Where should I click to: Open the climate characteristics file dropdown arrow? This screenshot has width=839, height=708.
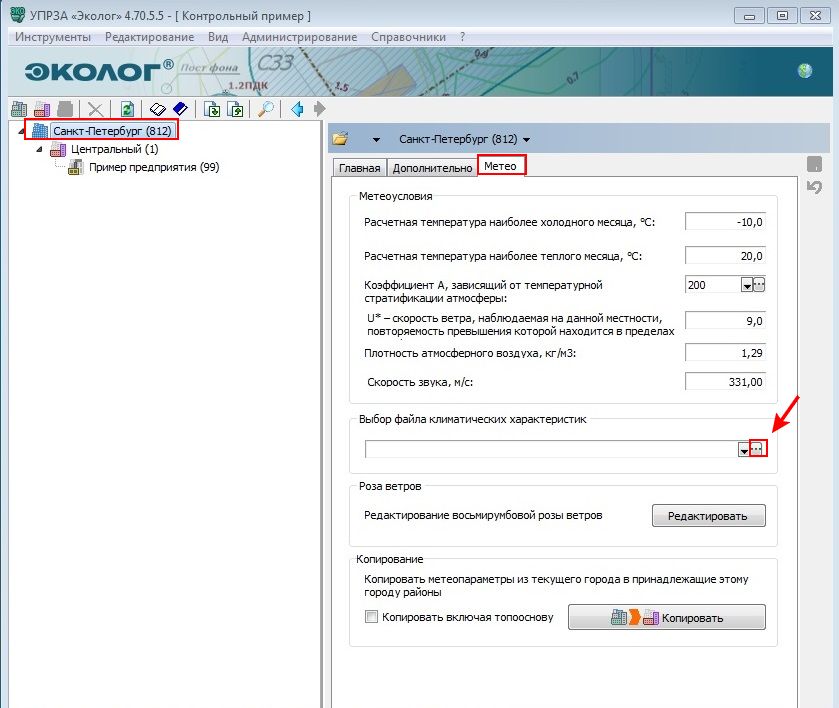point(744,450)
